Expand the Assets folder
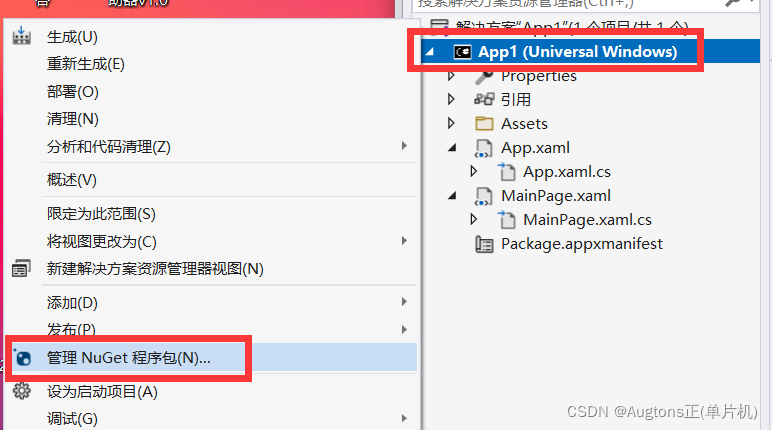The width and height of the screenshot is (772, 430). coord(451,123)
